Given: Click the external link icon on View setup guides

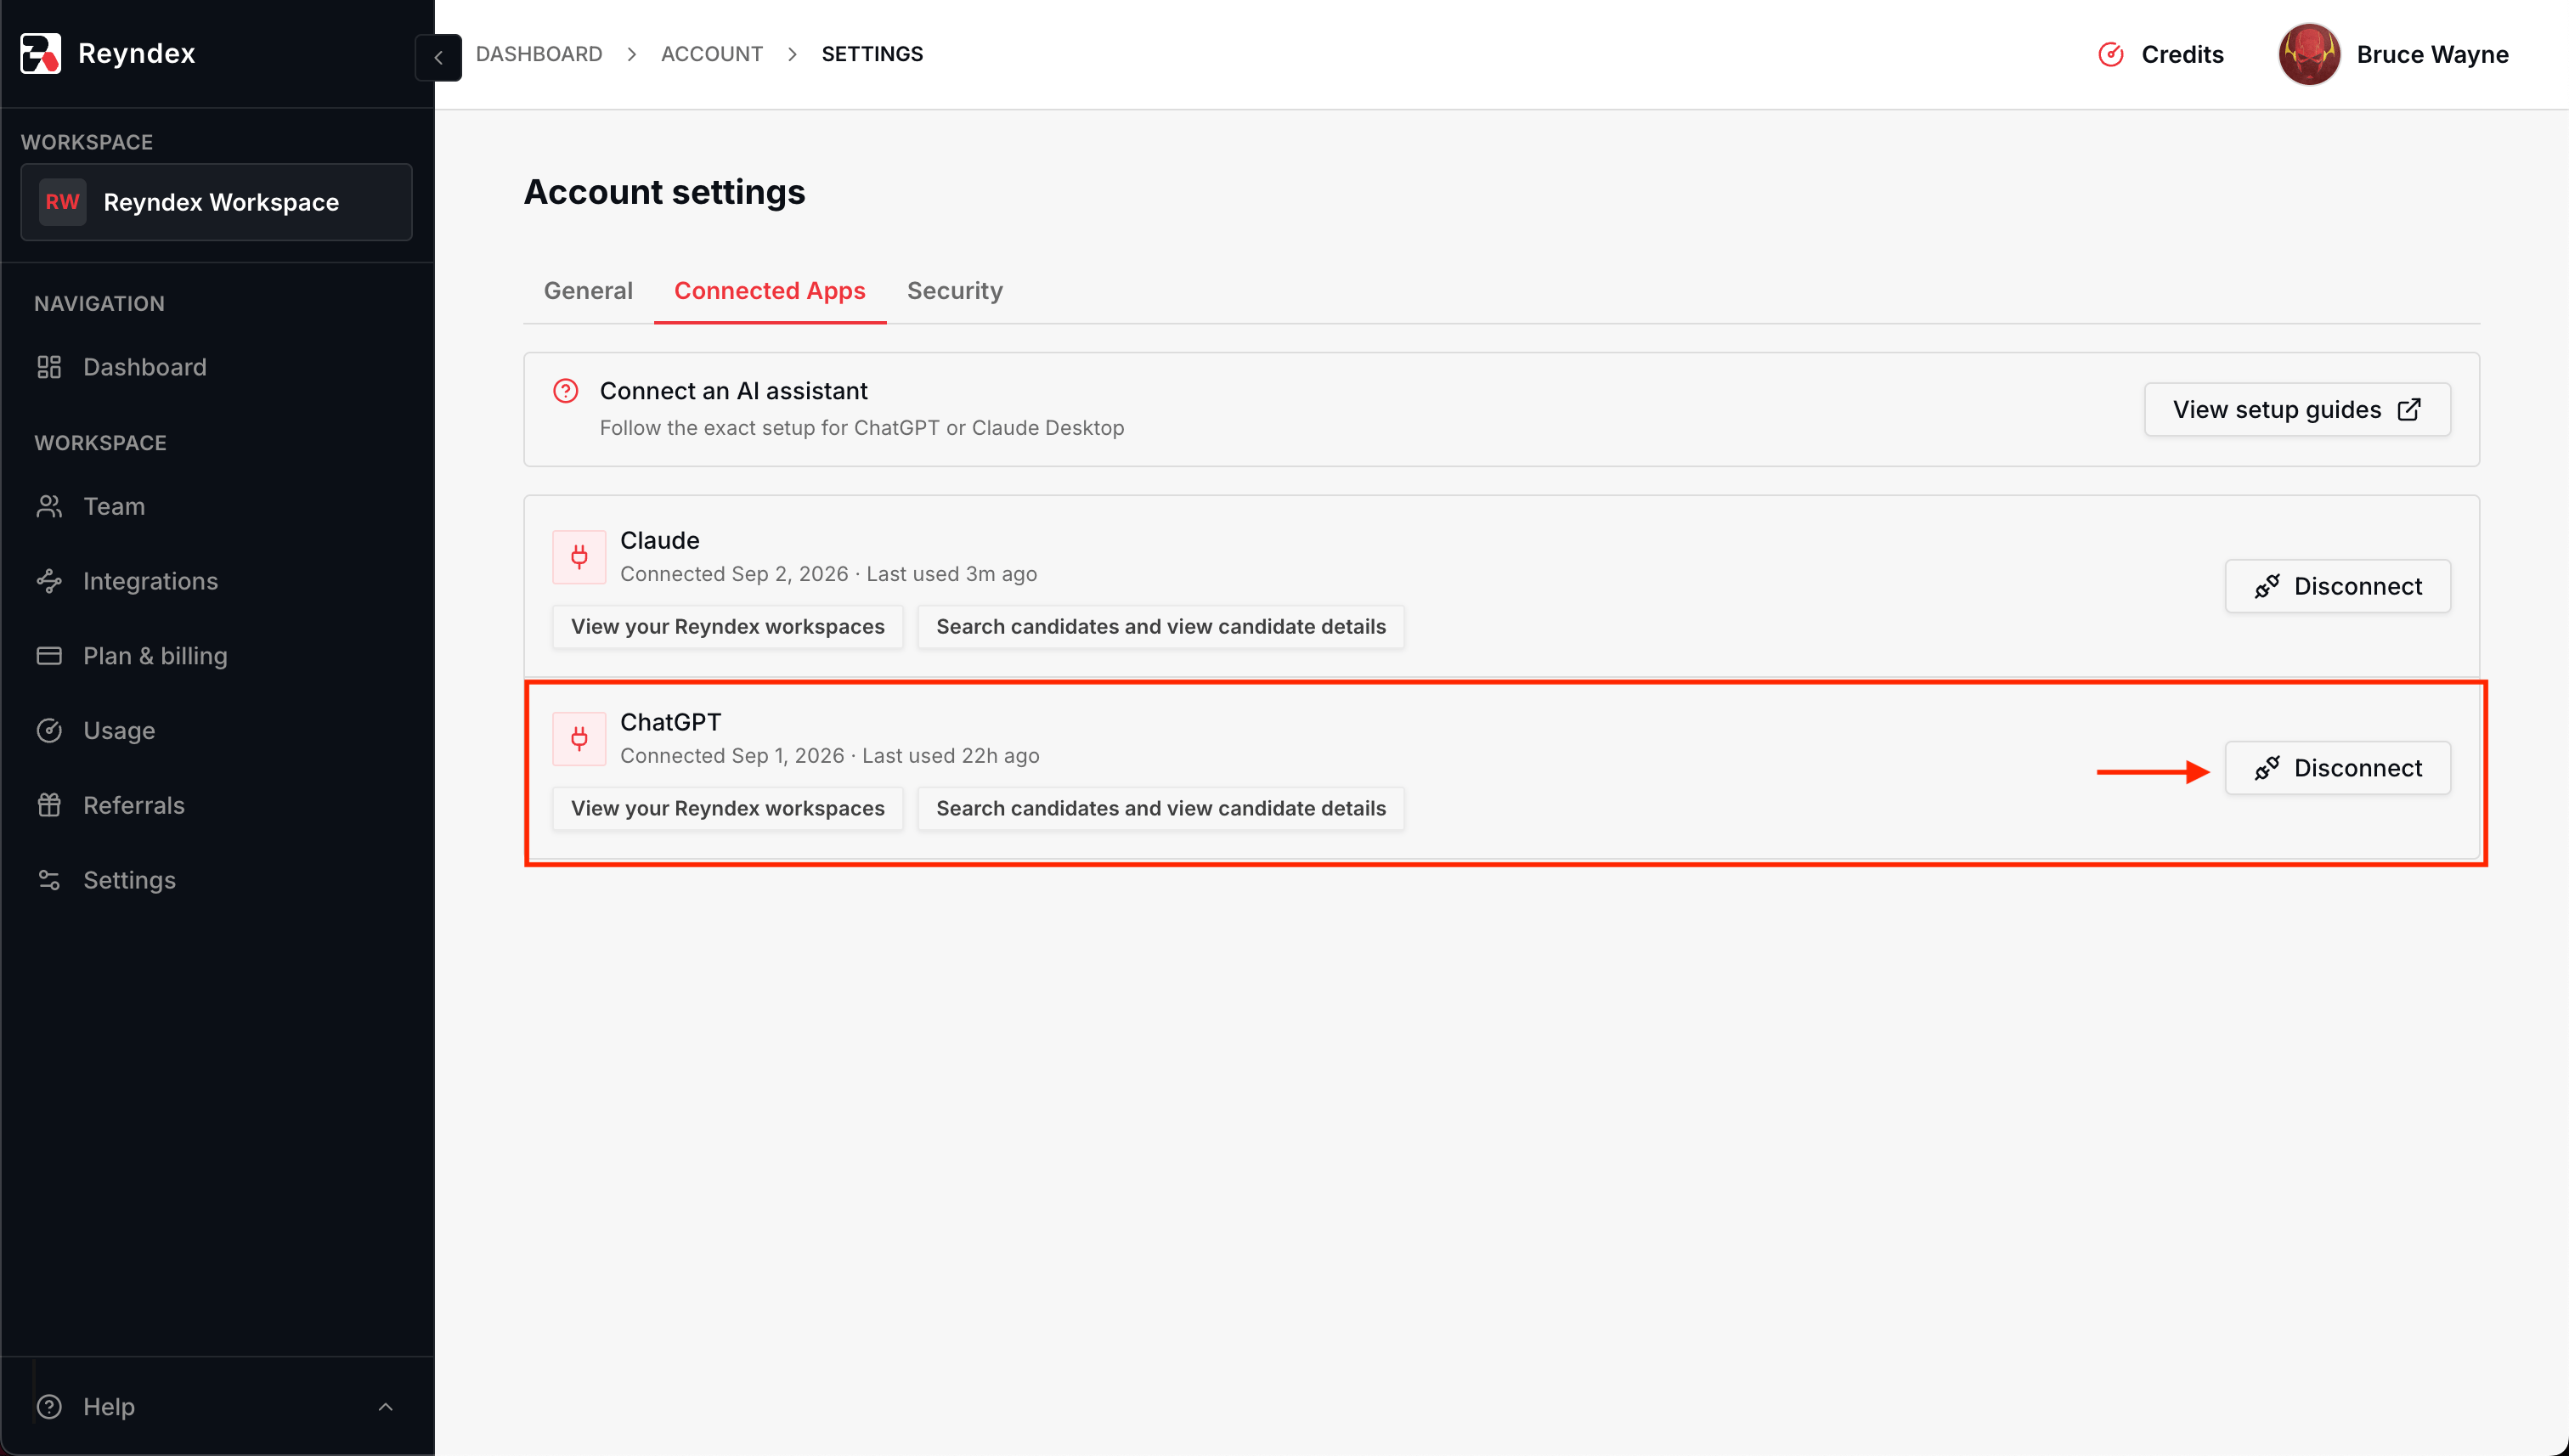Looking at the screenshot, I should (2409, 409).
